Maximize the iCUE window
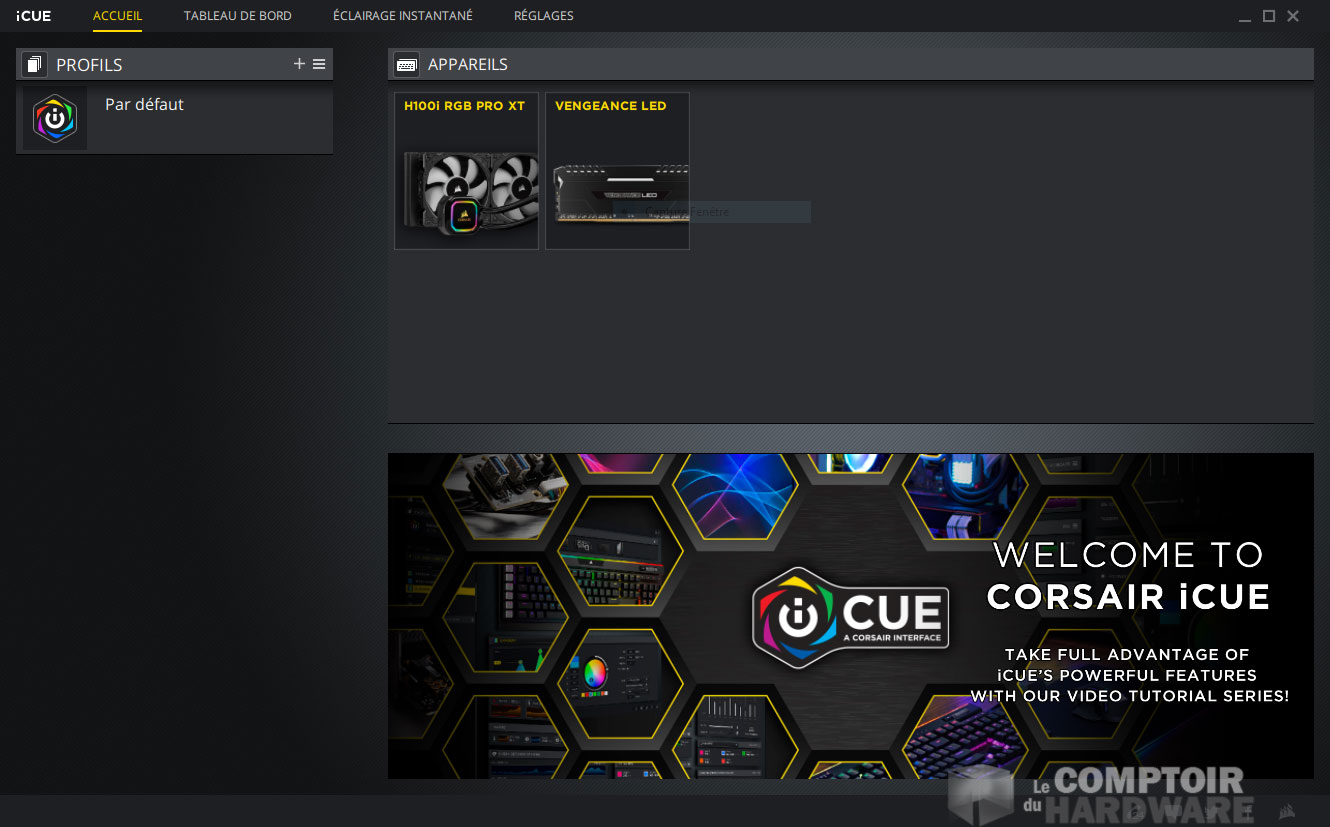The image size is (1330, 827). tap(1268, 16)
